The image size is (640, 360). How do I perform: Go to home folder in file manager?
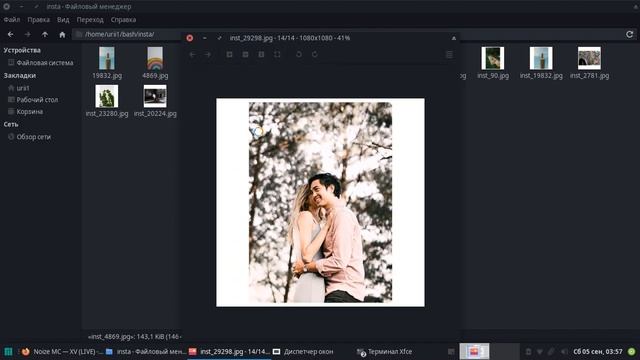62,35
